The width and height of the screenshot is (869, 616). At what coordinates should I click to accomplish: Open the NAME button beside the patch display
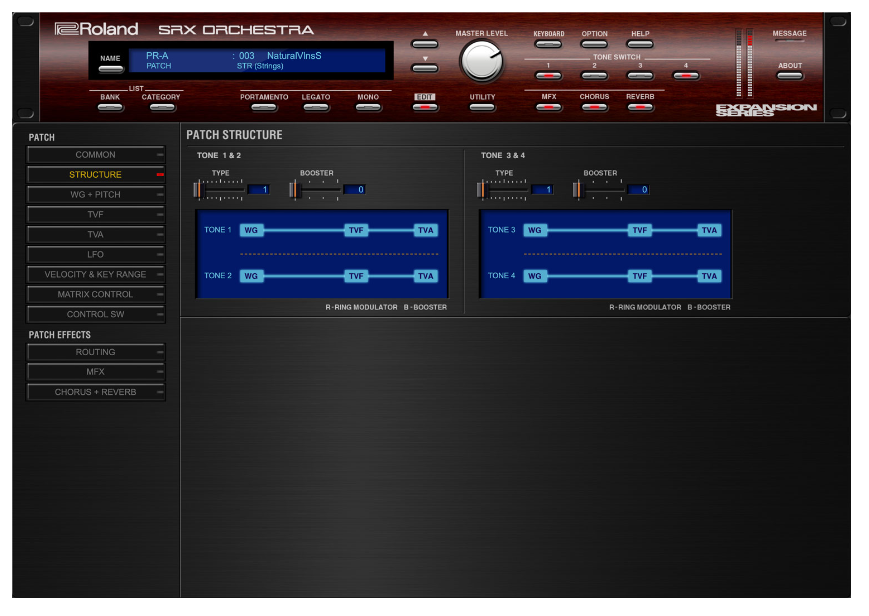click(110, 69)
